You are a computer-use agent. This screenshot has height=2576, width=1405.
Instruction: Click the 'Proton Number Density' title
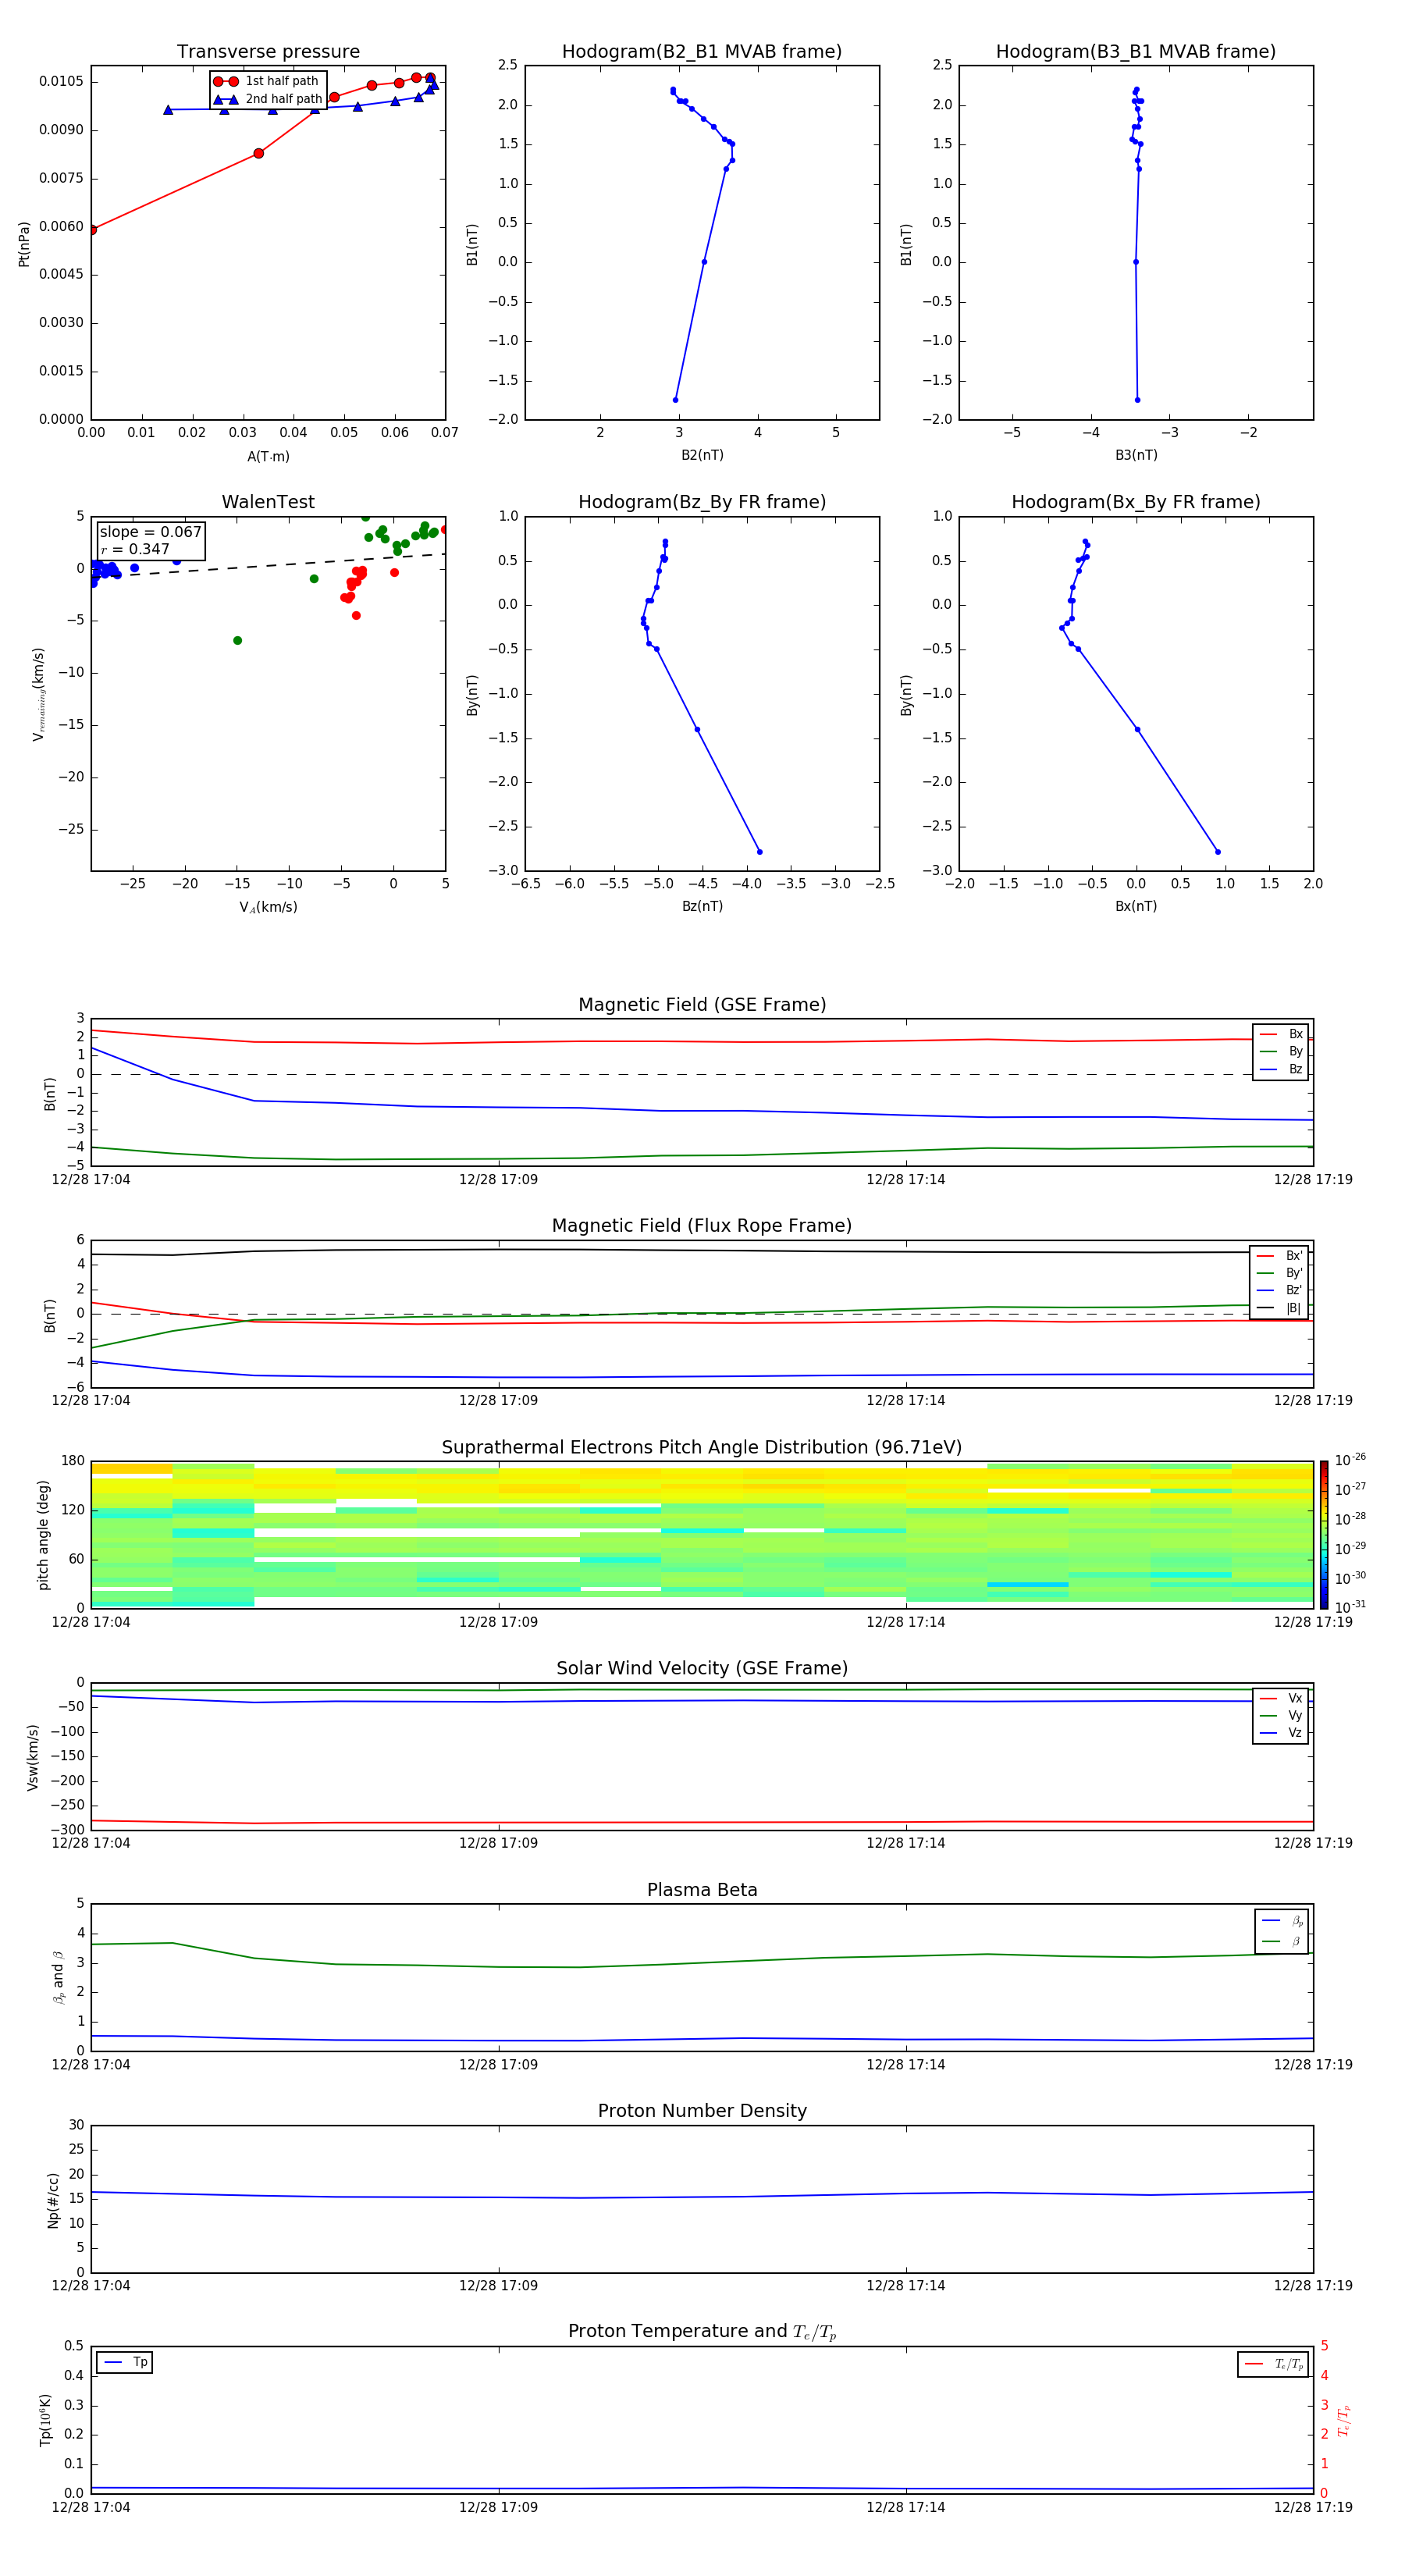tap(702, 2111)
